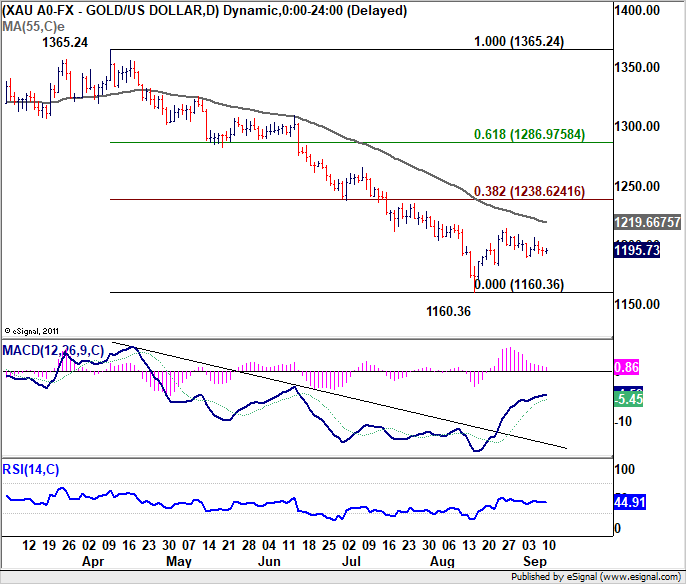Click the -5.45 MACD signal value tag
The width and height of the screenshot is (686, 584).
click(x=628, y=399)
